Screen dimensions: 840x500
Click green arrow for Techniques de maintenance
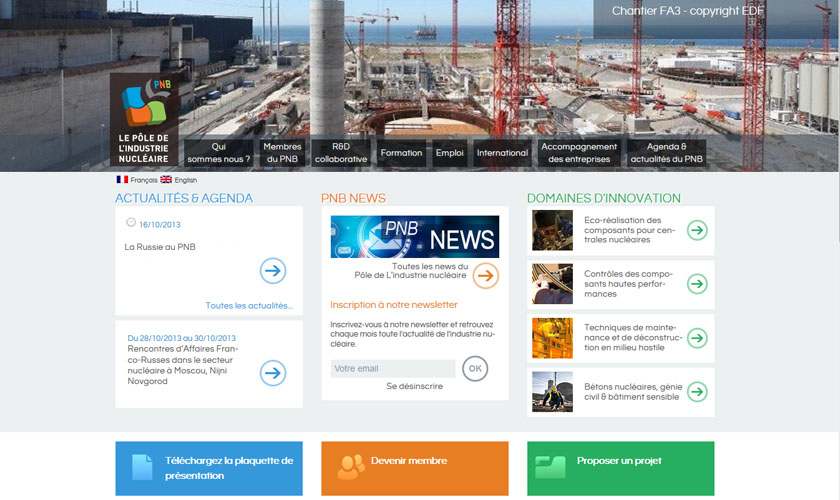[697, 338]
